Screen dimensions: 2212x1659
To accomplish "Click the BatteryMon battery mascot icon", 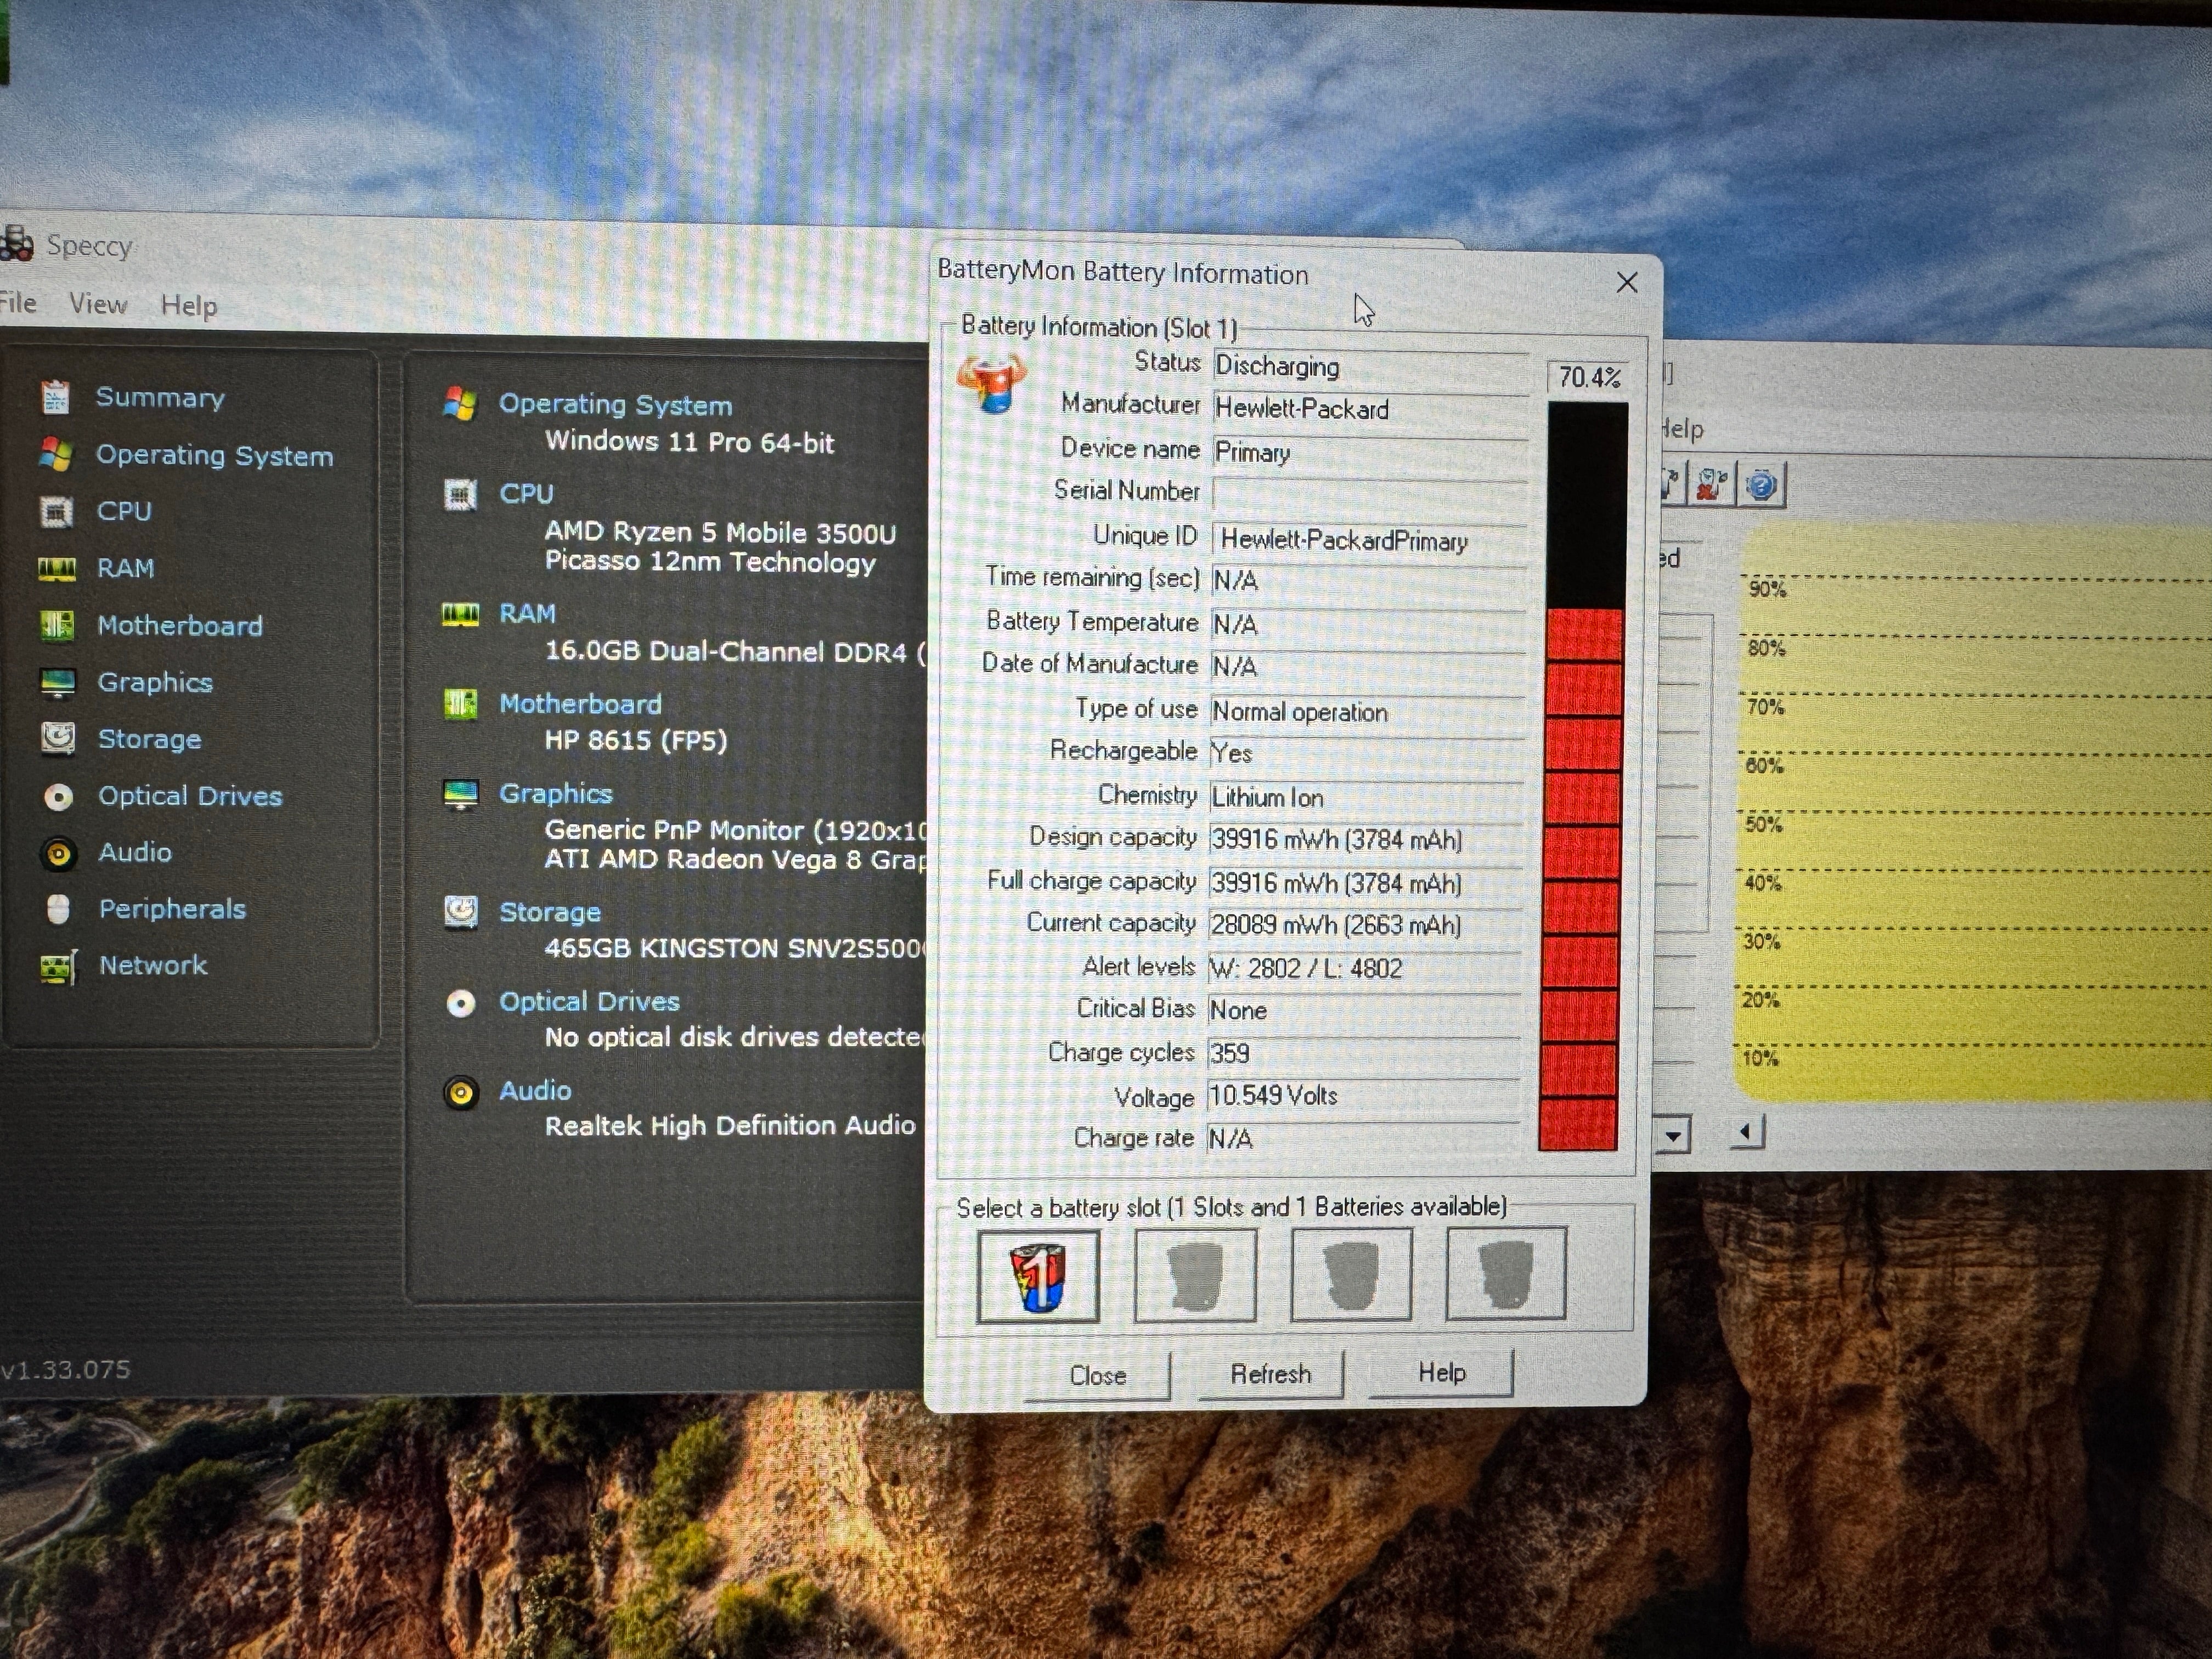I will click(991, 384).
